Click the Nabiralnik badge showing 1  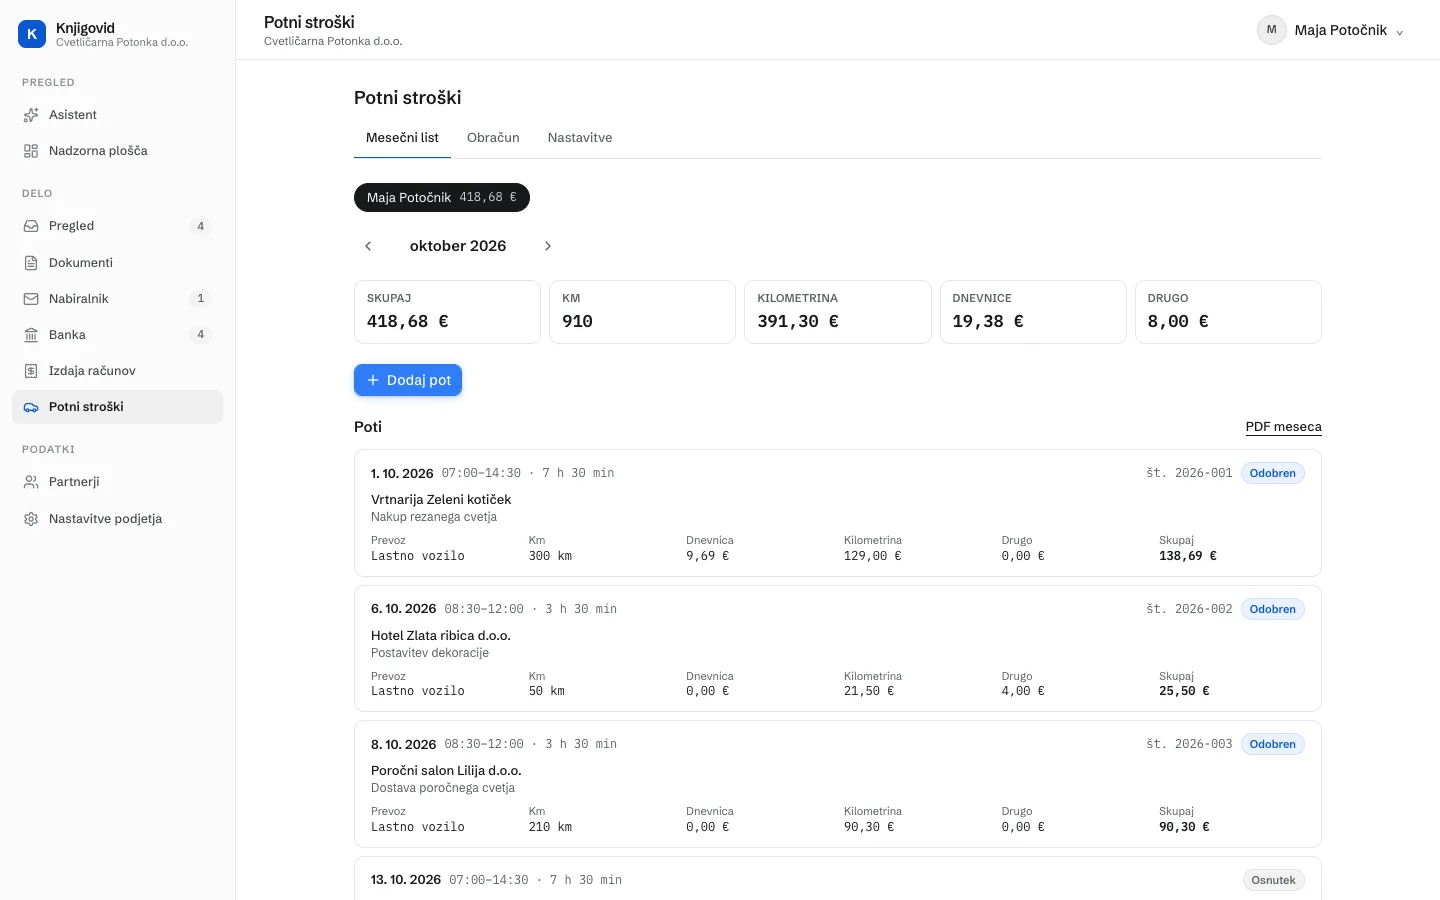point(200,299)
